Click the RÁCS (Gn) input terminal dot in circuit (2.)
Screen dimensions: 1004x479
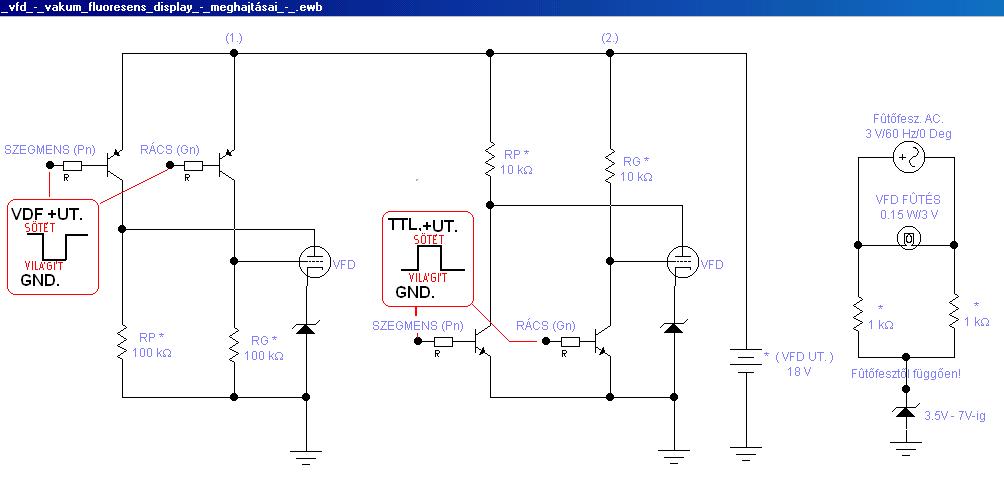tap(546, 342)
